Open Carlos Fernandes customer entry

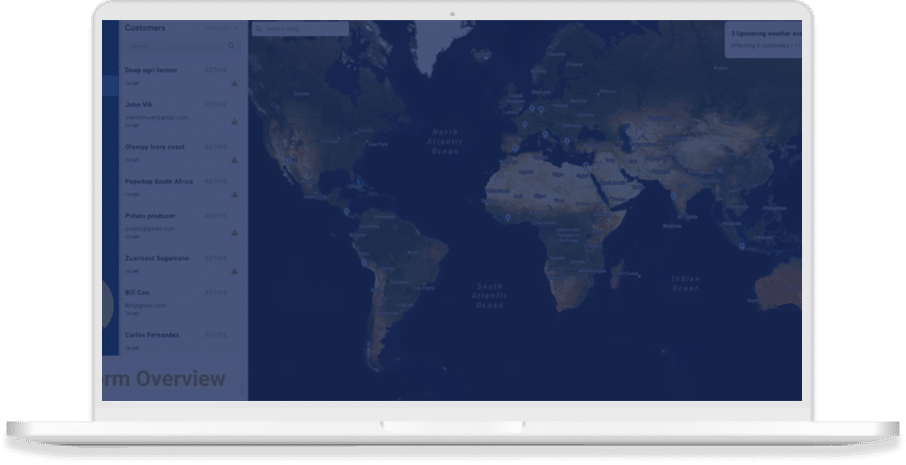[183, 341]
